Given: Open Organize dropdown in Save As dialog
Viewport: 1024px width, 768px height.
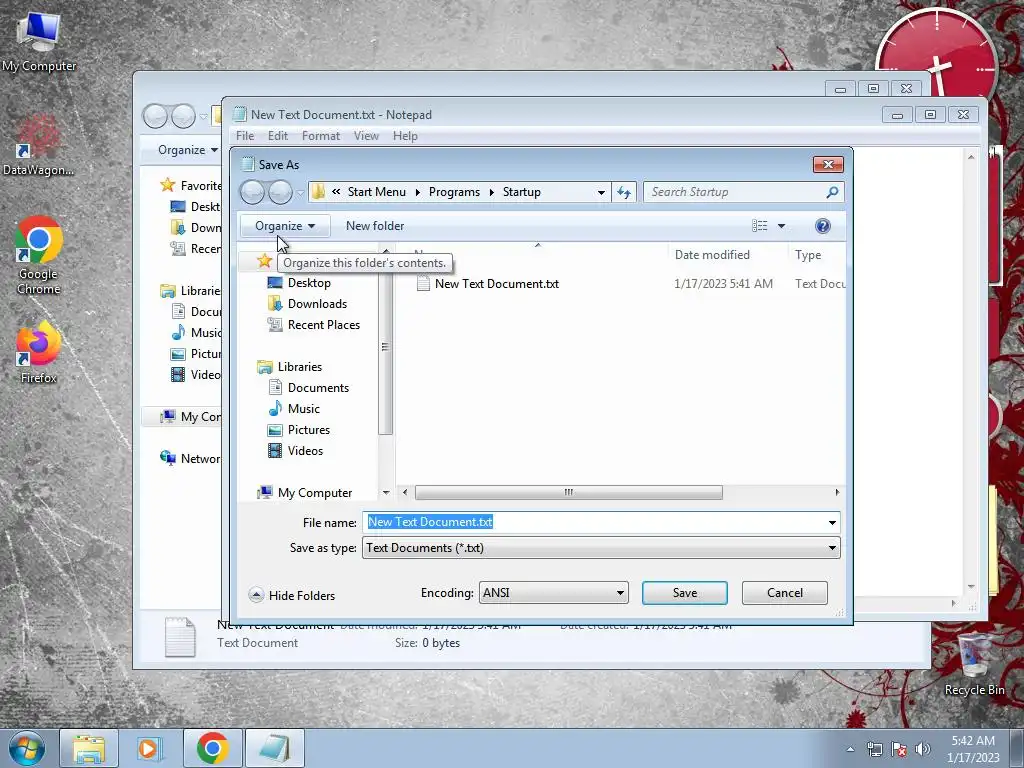Looking at the screenshot, I should coord(285,226).
